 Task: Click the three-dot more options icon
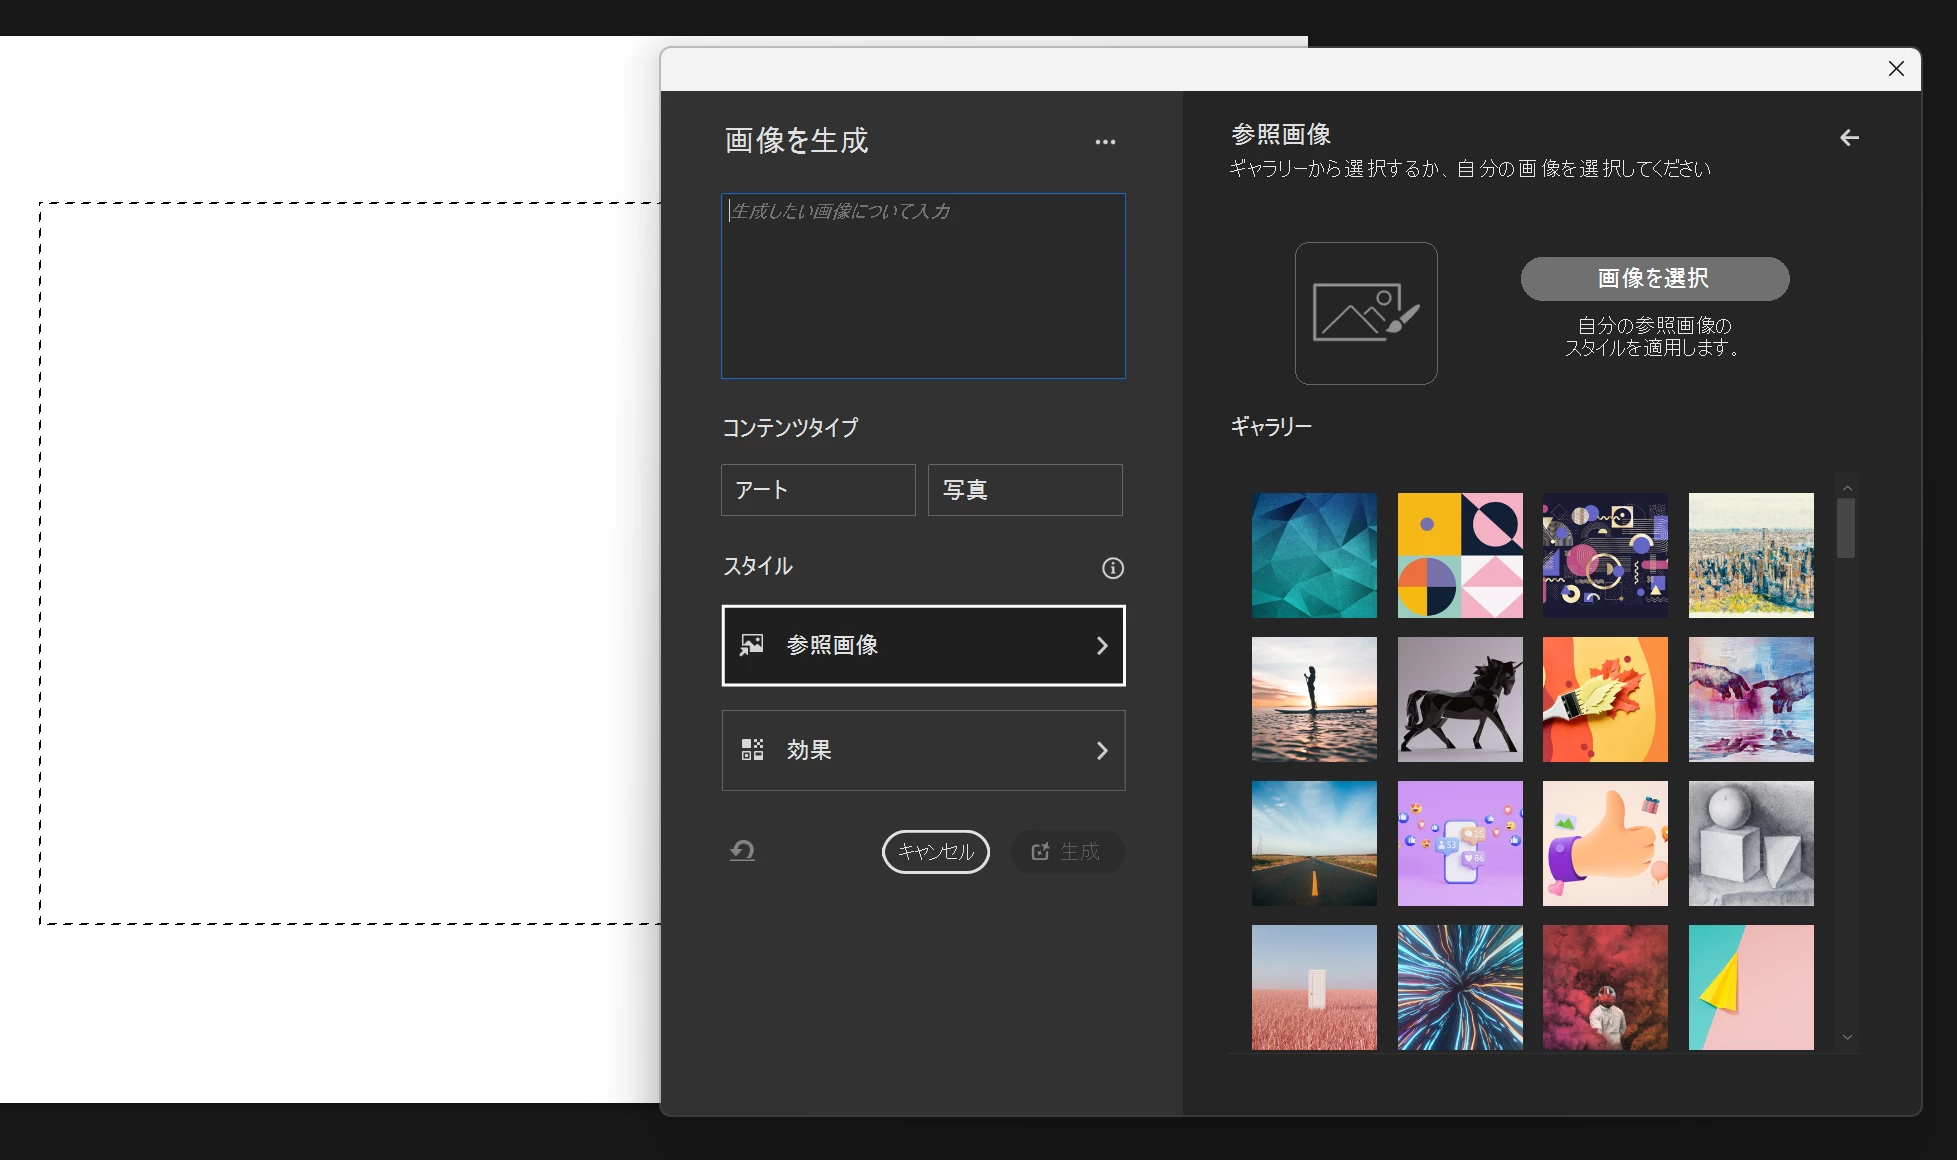click(x=1104, y=142)
